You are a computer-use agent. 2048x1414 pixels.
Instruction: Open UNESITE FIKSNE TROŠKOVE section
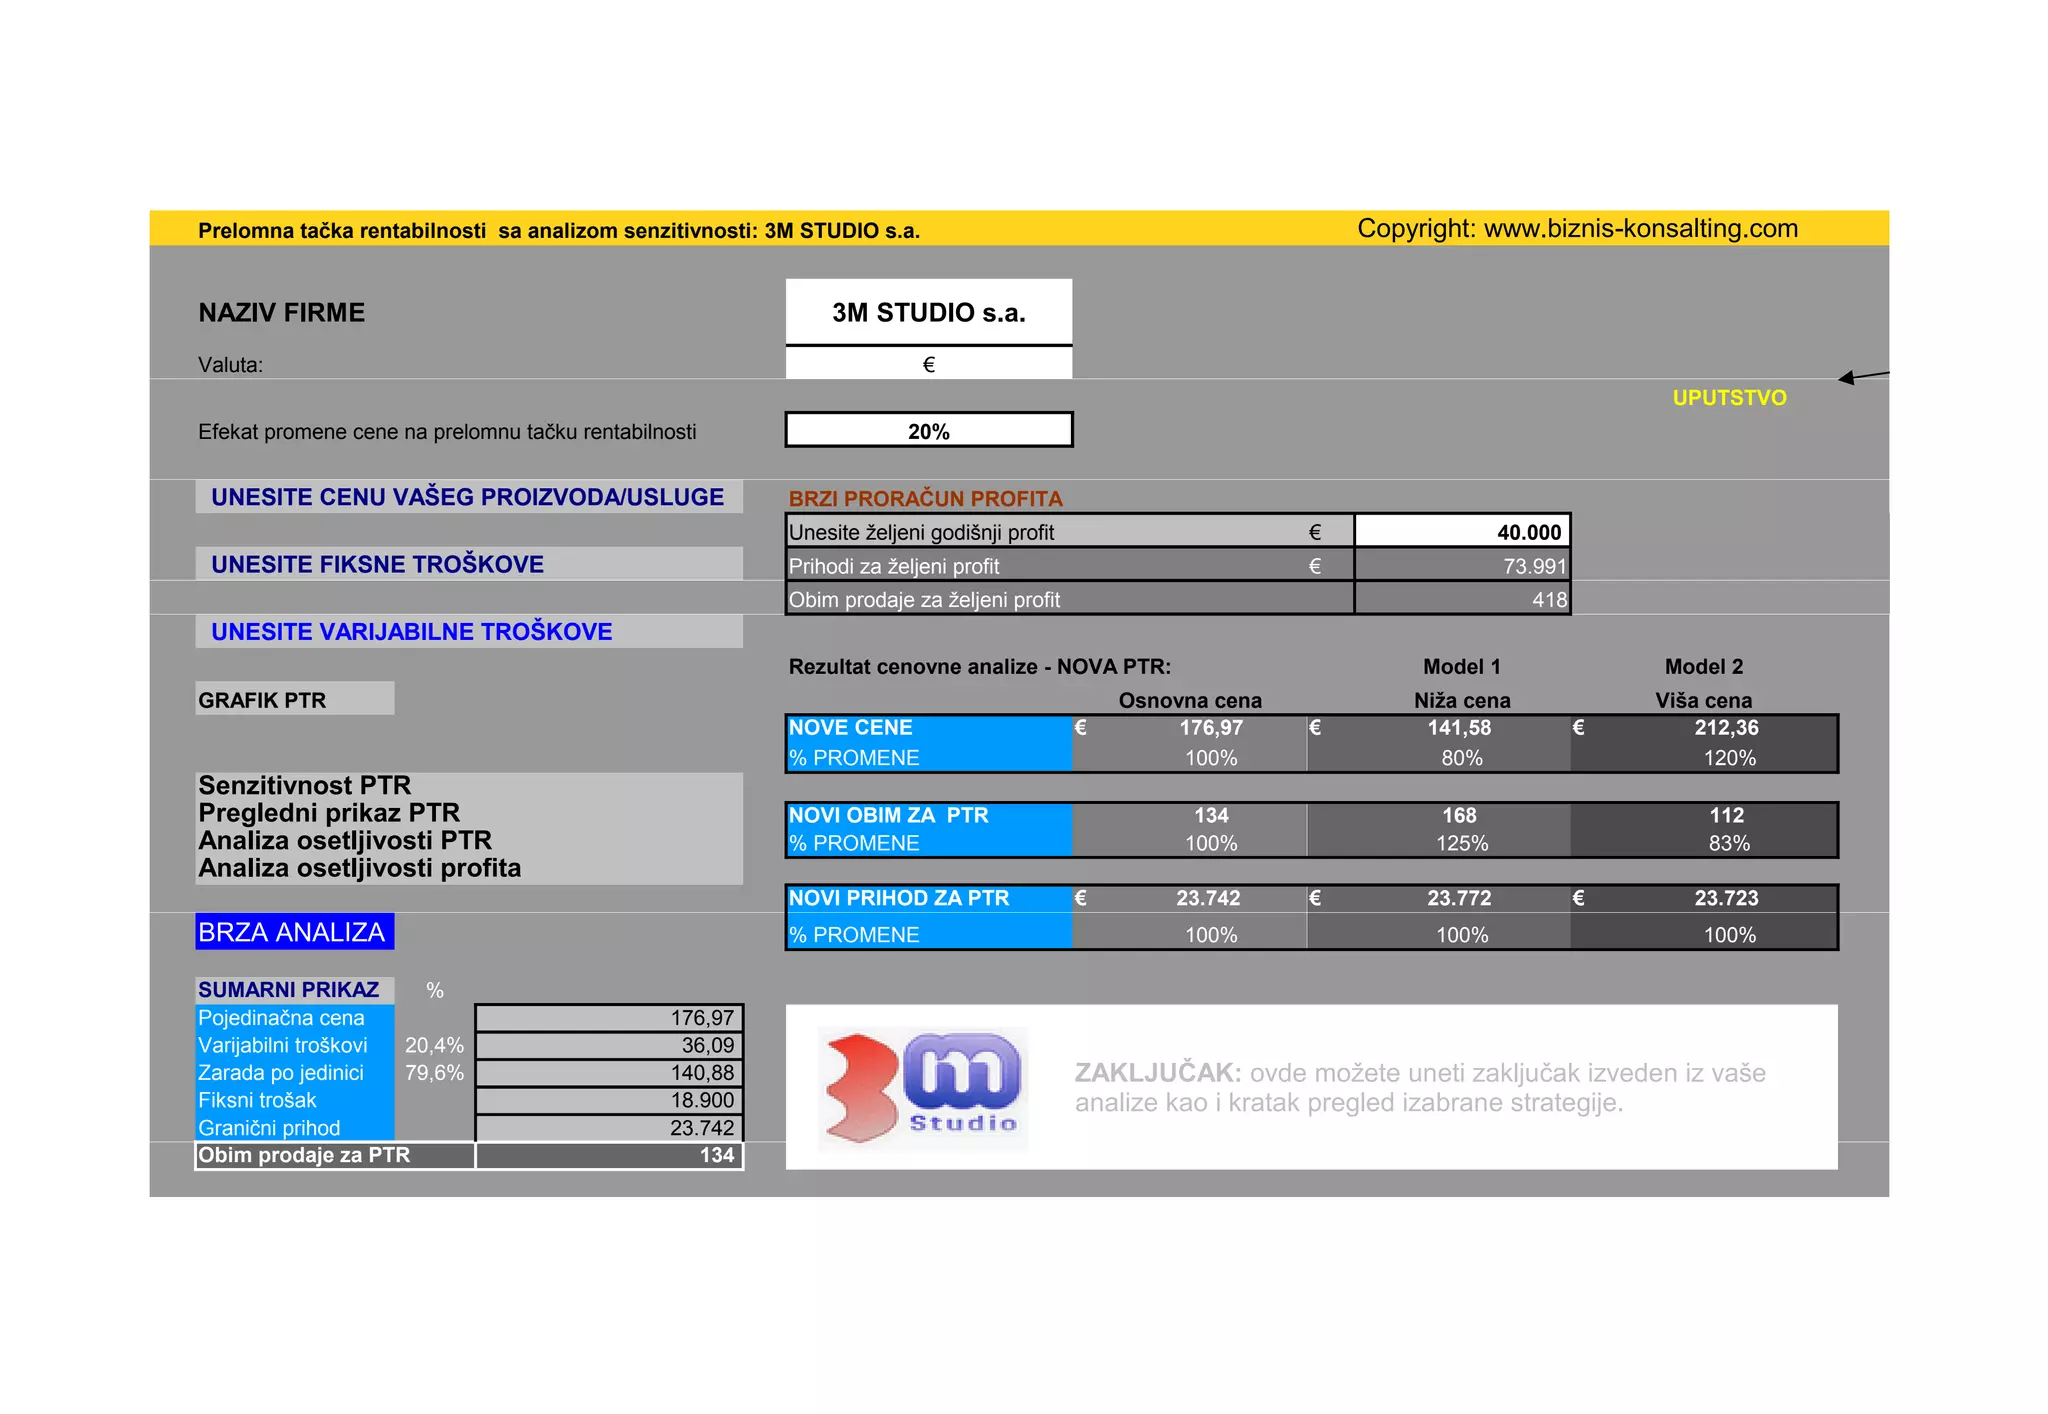click(x=378, y=564)
